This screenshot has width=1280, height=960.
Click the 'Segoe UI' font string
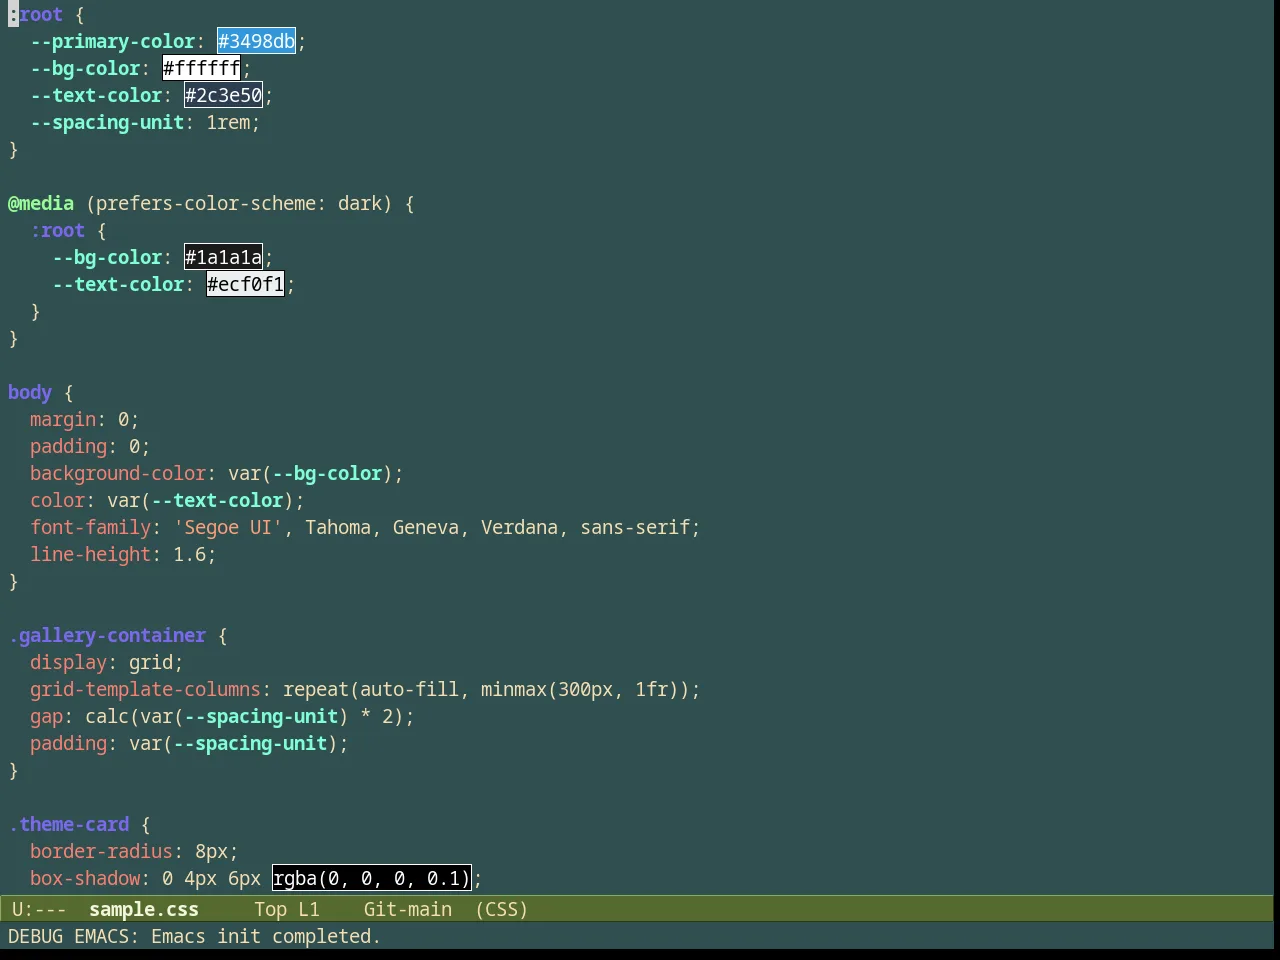point(228,527)
